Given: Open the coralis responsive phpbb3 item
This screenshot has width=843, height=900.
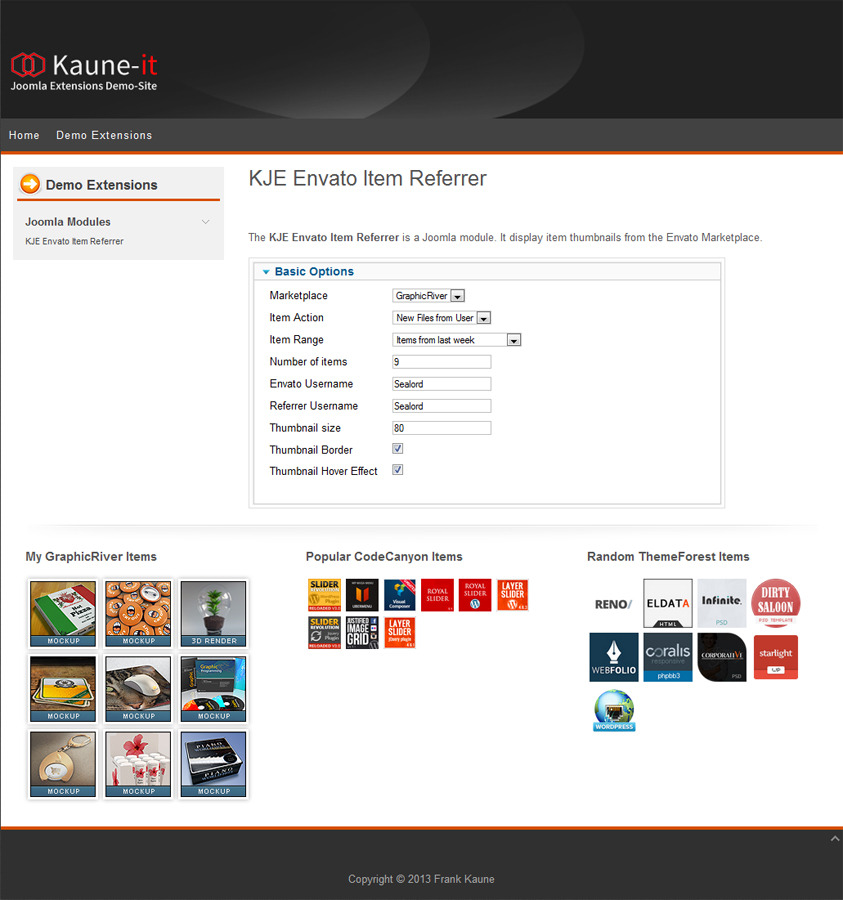Looking at the screenshot, I should 667,657.
